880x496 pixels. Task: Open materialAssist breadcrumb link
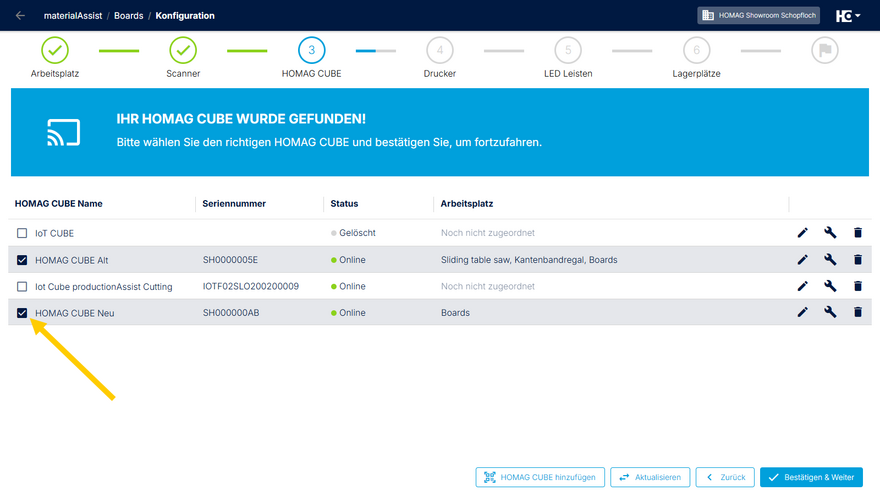pyautogui.click(x=73, y=16)
